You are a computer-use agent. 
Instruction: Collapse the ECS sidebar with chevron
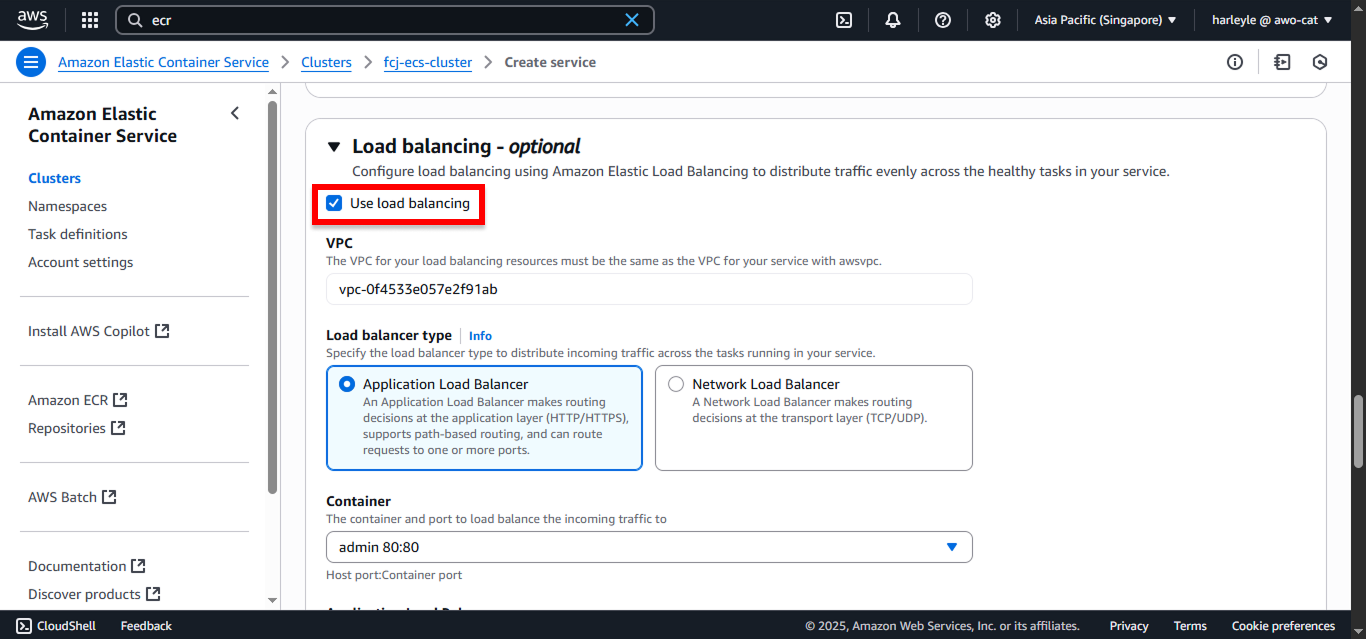click(235, 113)
